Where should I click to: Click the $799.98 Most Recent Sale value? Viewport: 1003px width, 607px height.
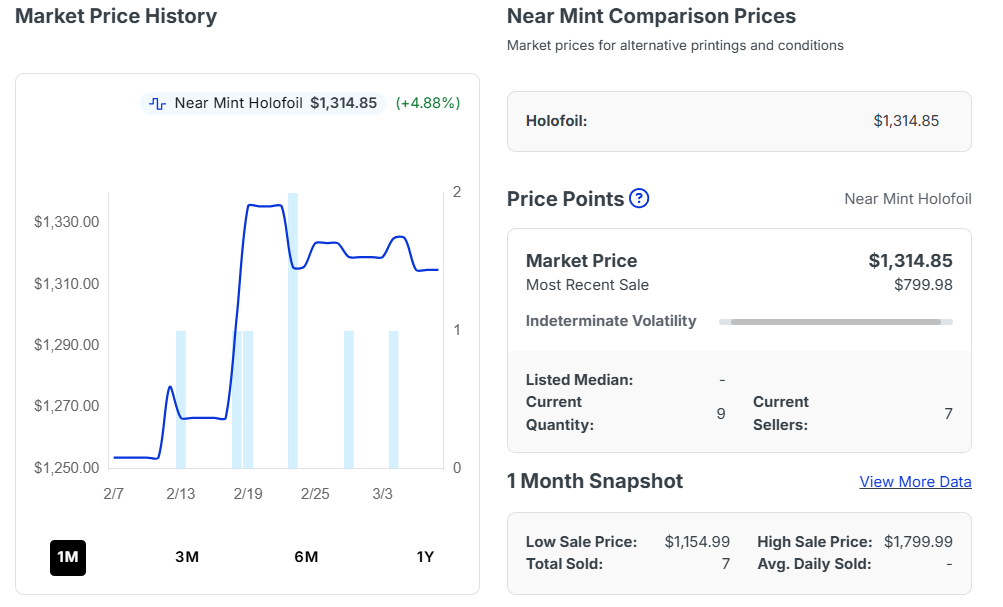pyautogui.click(x=923, y=285)
